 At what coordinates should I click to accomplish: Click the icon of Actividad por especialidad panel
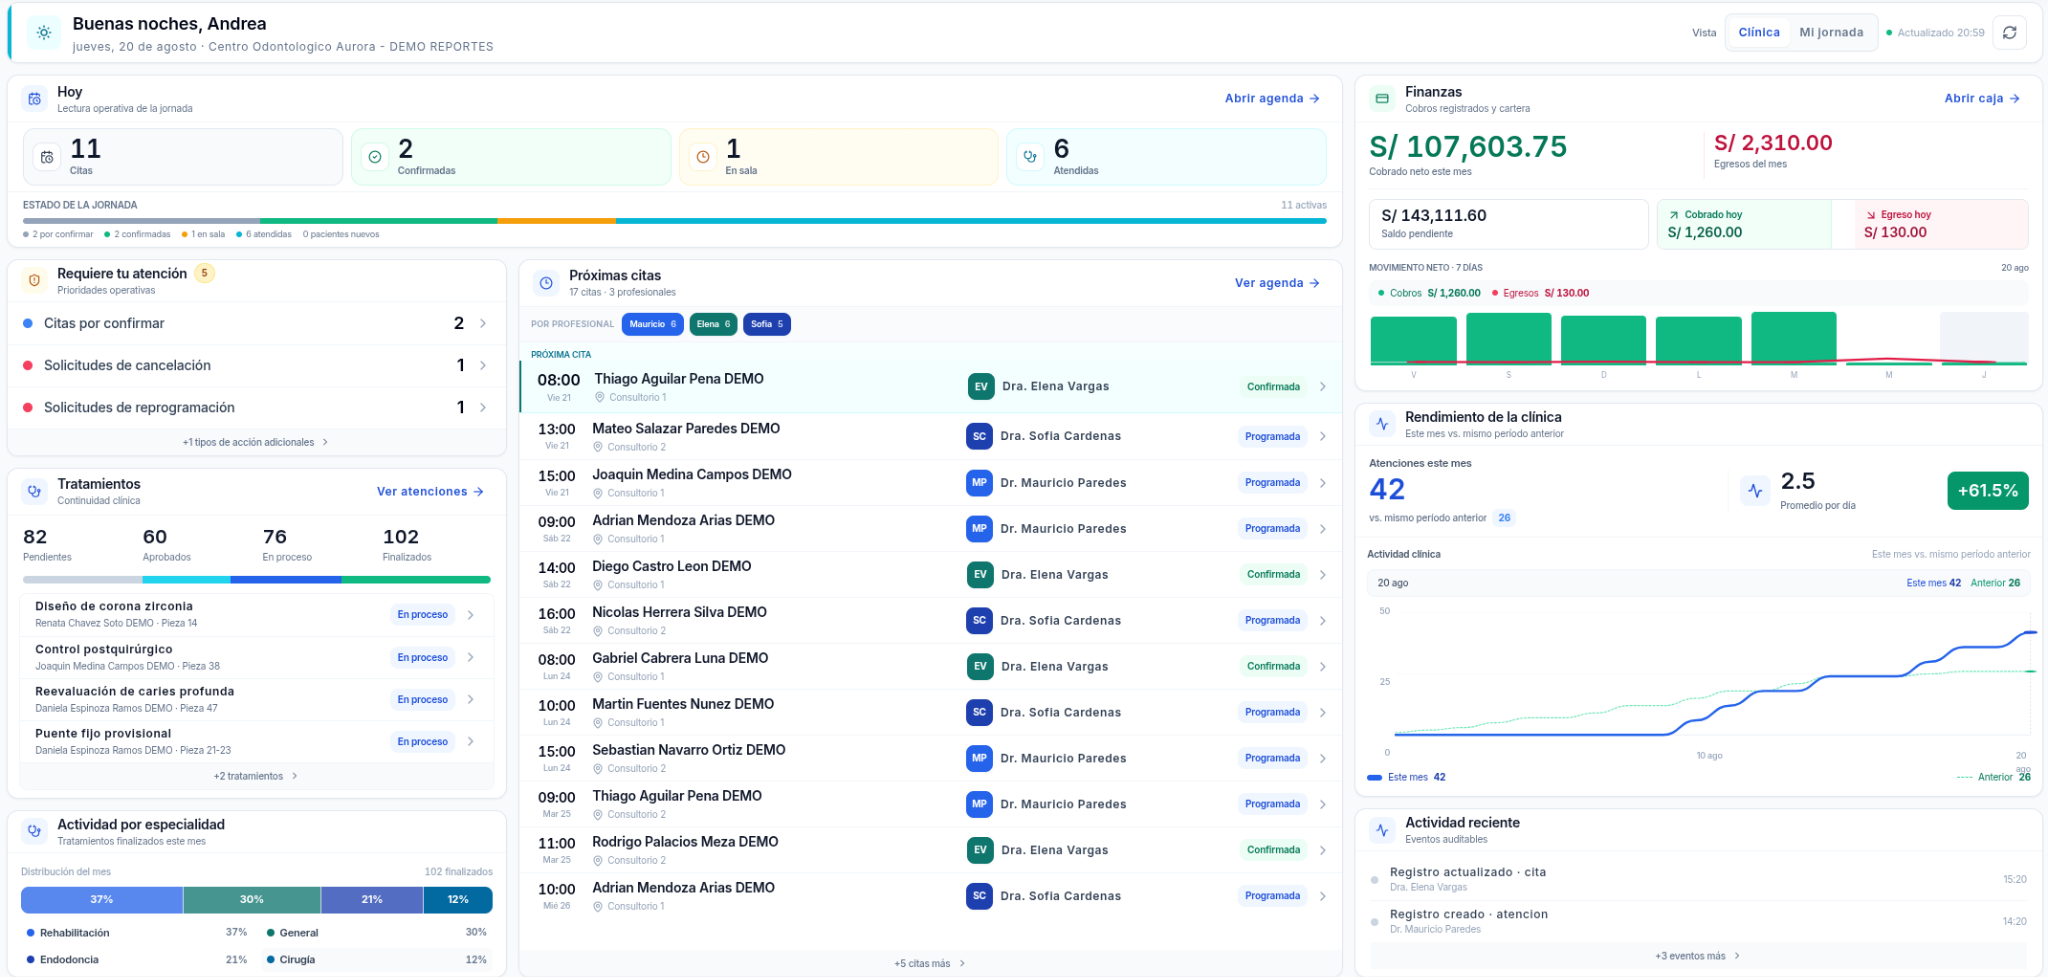coord(35,831)
